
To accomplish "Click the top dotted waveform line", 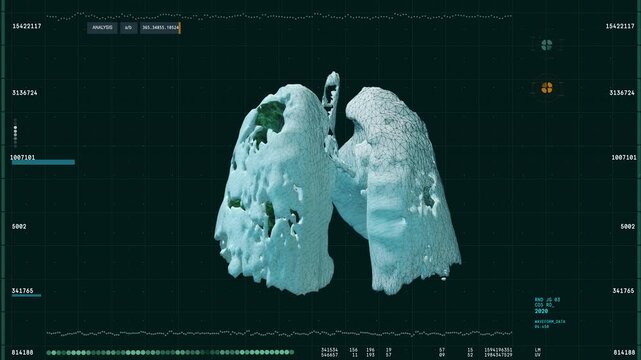I will [279, 16].
